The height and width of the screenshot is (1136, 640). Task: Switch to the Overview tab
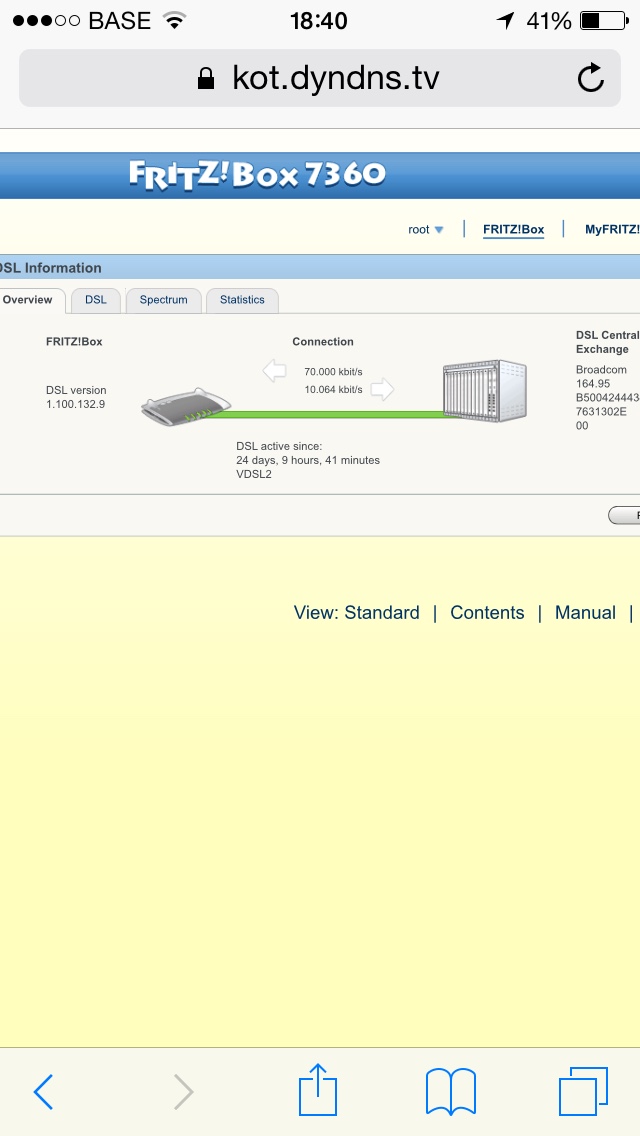(28, 300)
